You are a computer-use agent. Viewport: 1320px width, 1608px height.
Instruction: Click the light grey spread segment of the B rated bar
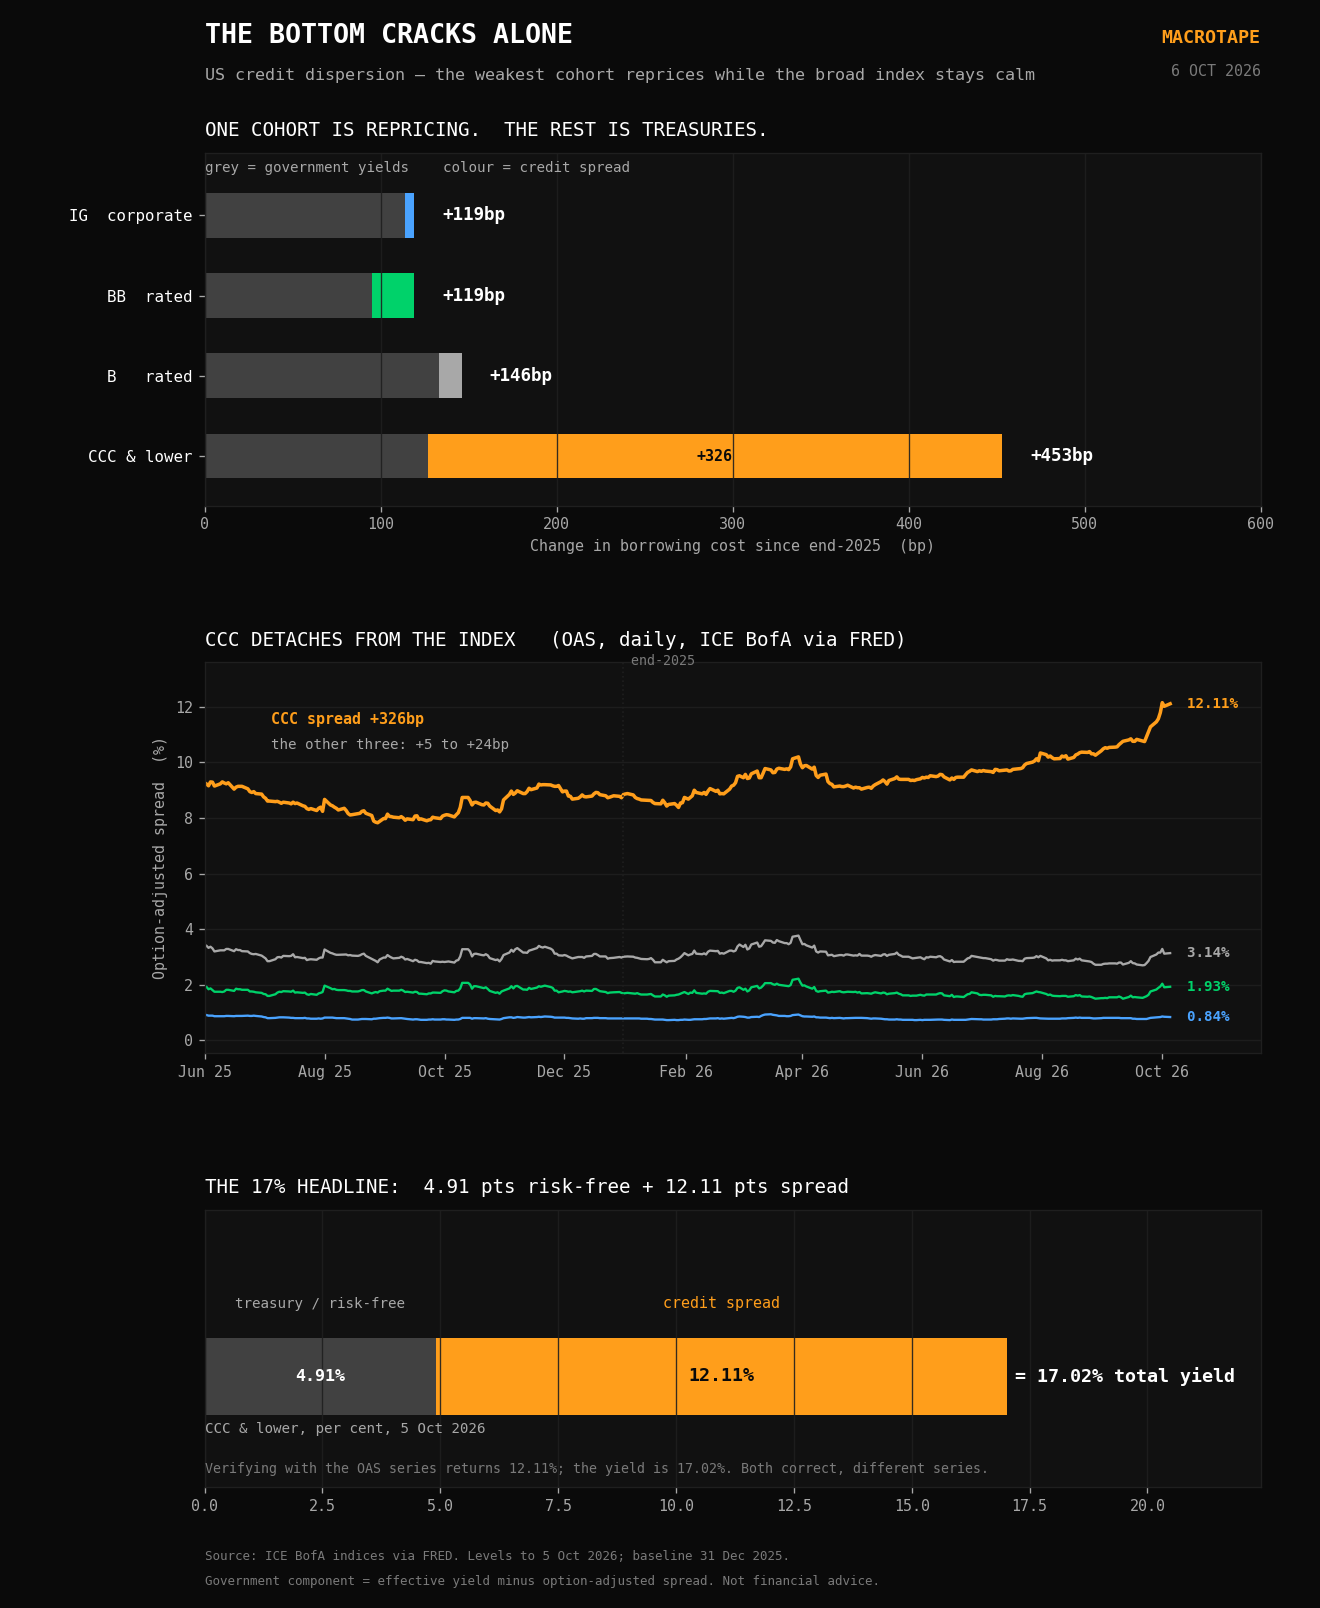pos(450,376)
